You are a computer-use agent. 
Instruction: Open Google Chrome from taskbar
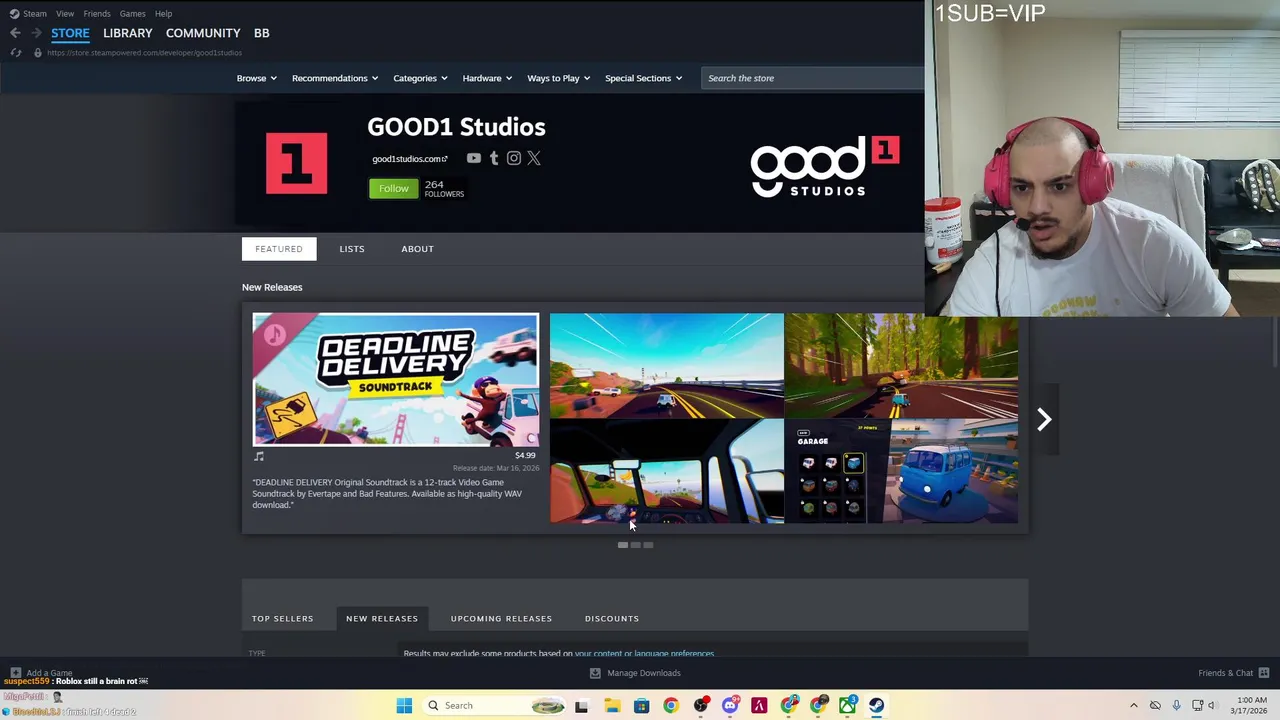coord(671,706)
